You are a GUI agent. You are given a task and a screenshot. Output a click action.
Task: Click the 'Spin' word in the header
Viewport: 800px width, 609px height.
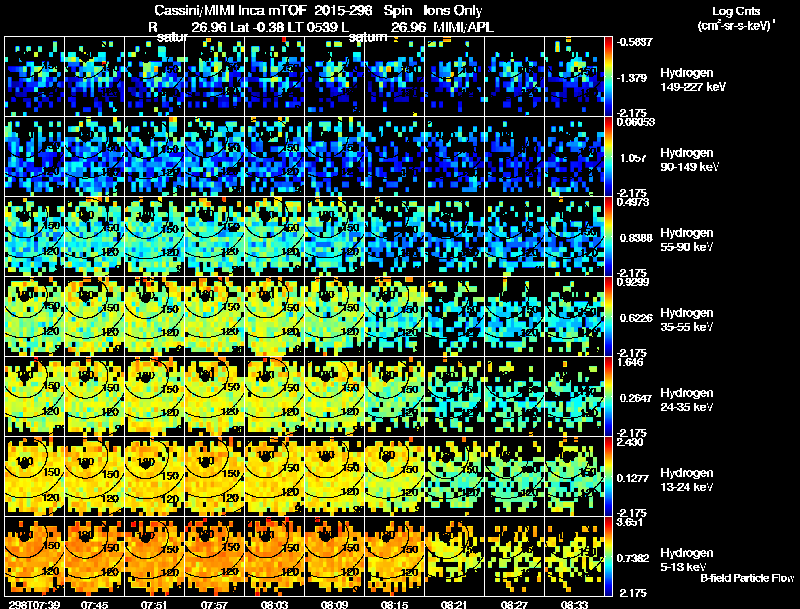pyautogui.click(x=397, y=11)
